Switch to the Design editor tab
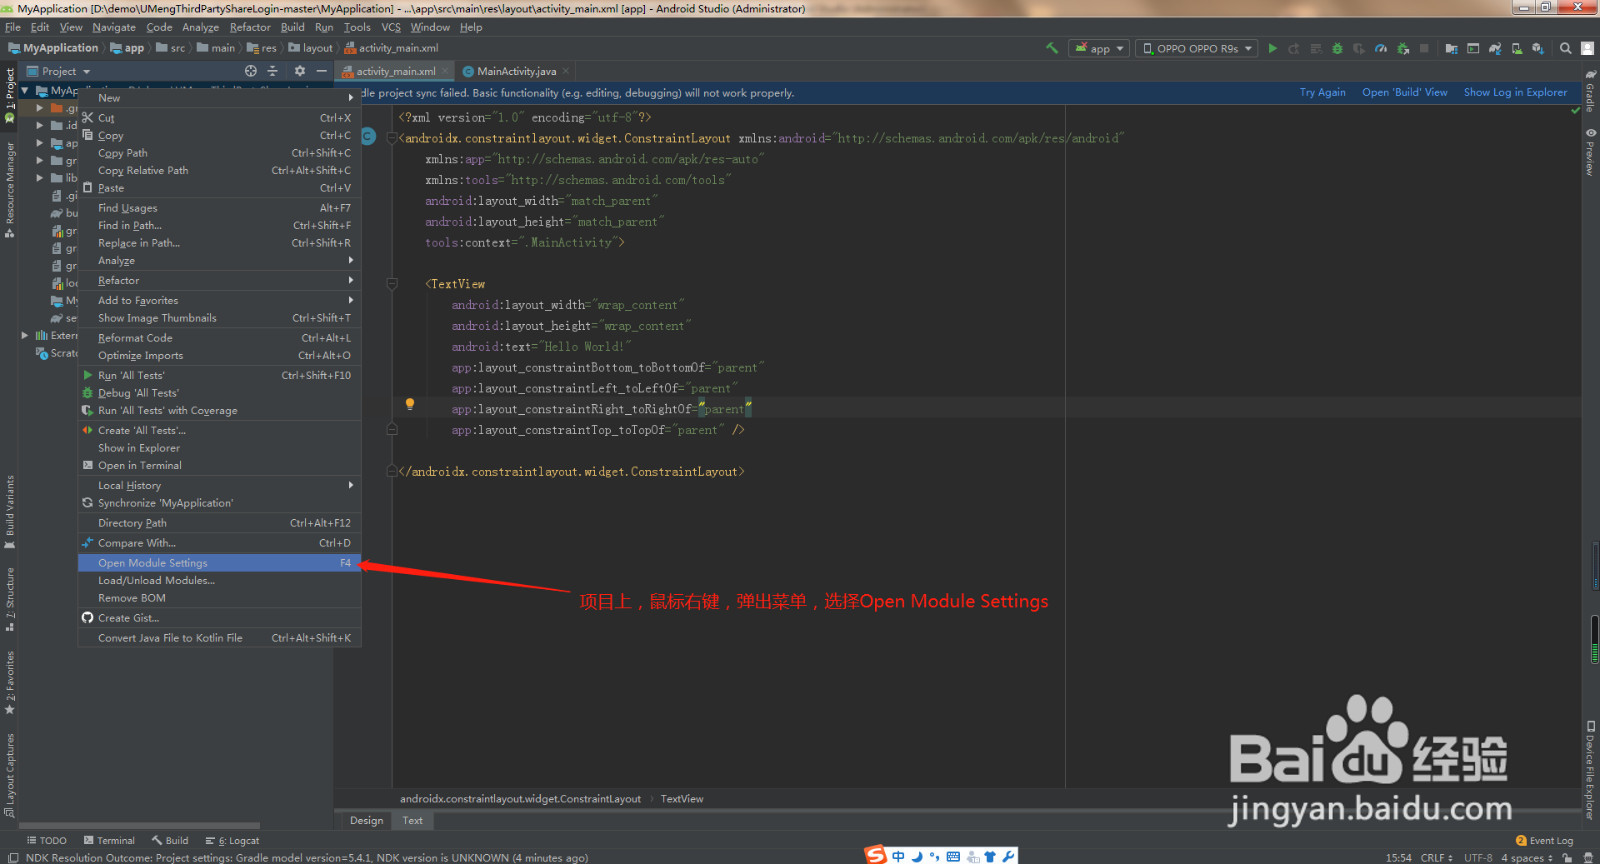Viewport: 1600px width, 864px height. [366, 820]
